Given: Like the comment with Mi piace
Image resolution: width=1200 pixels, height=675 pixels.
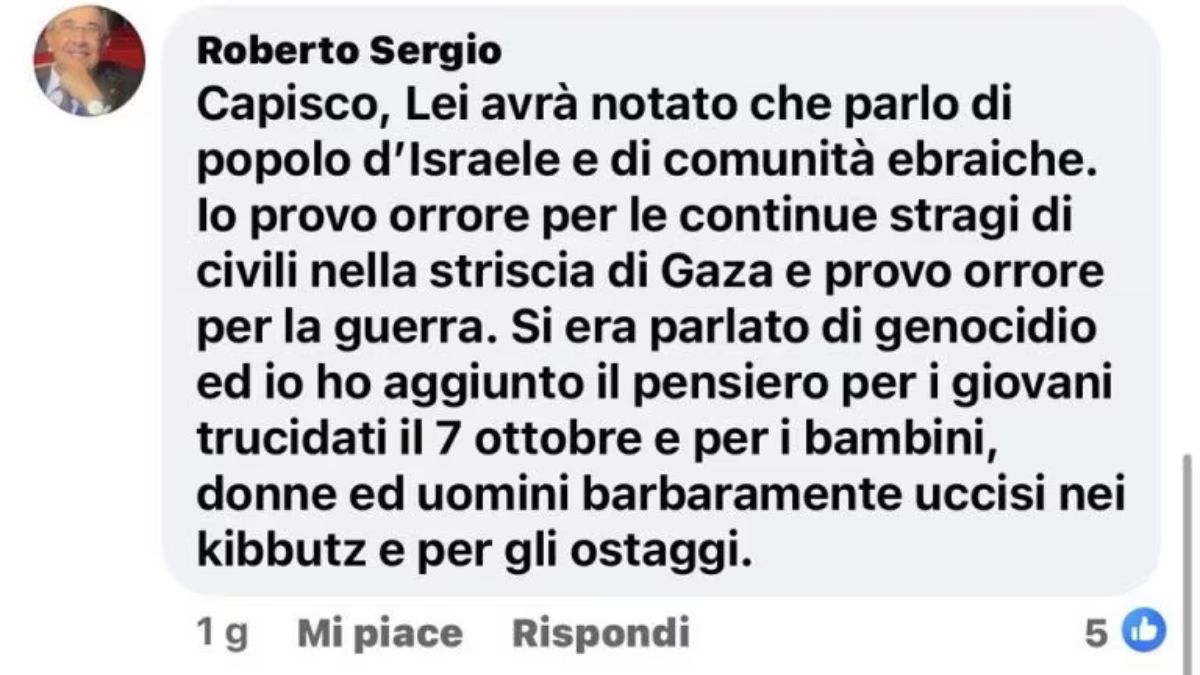Looking at the screenshot, I should tap(380, 632).
